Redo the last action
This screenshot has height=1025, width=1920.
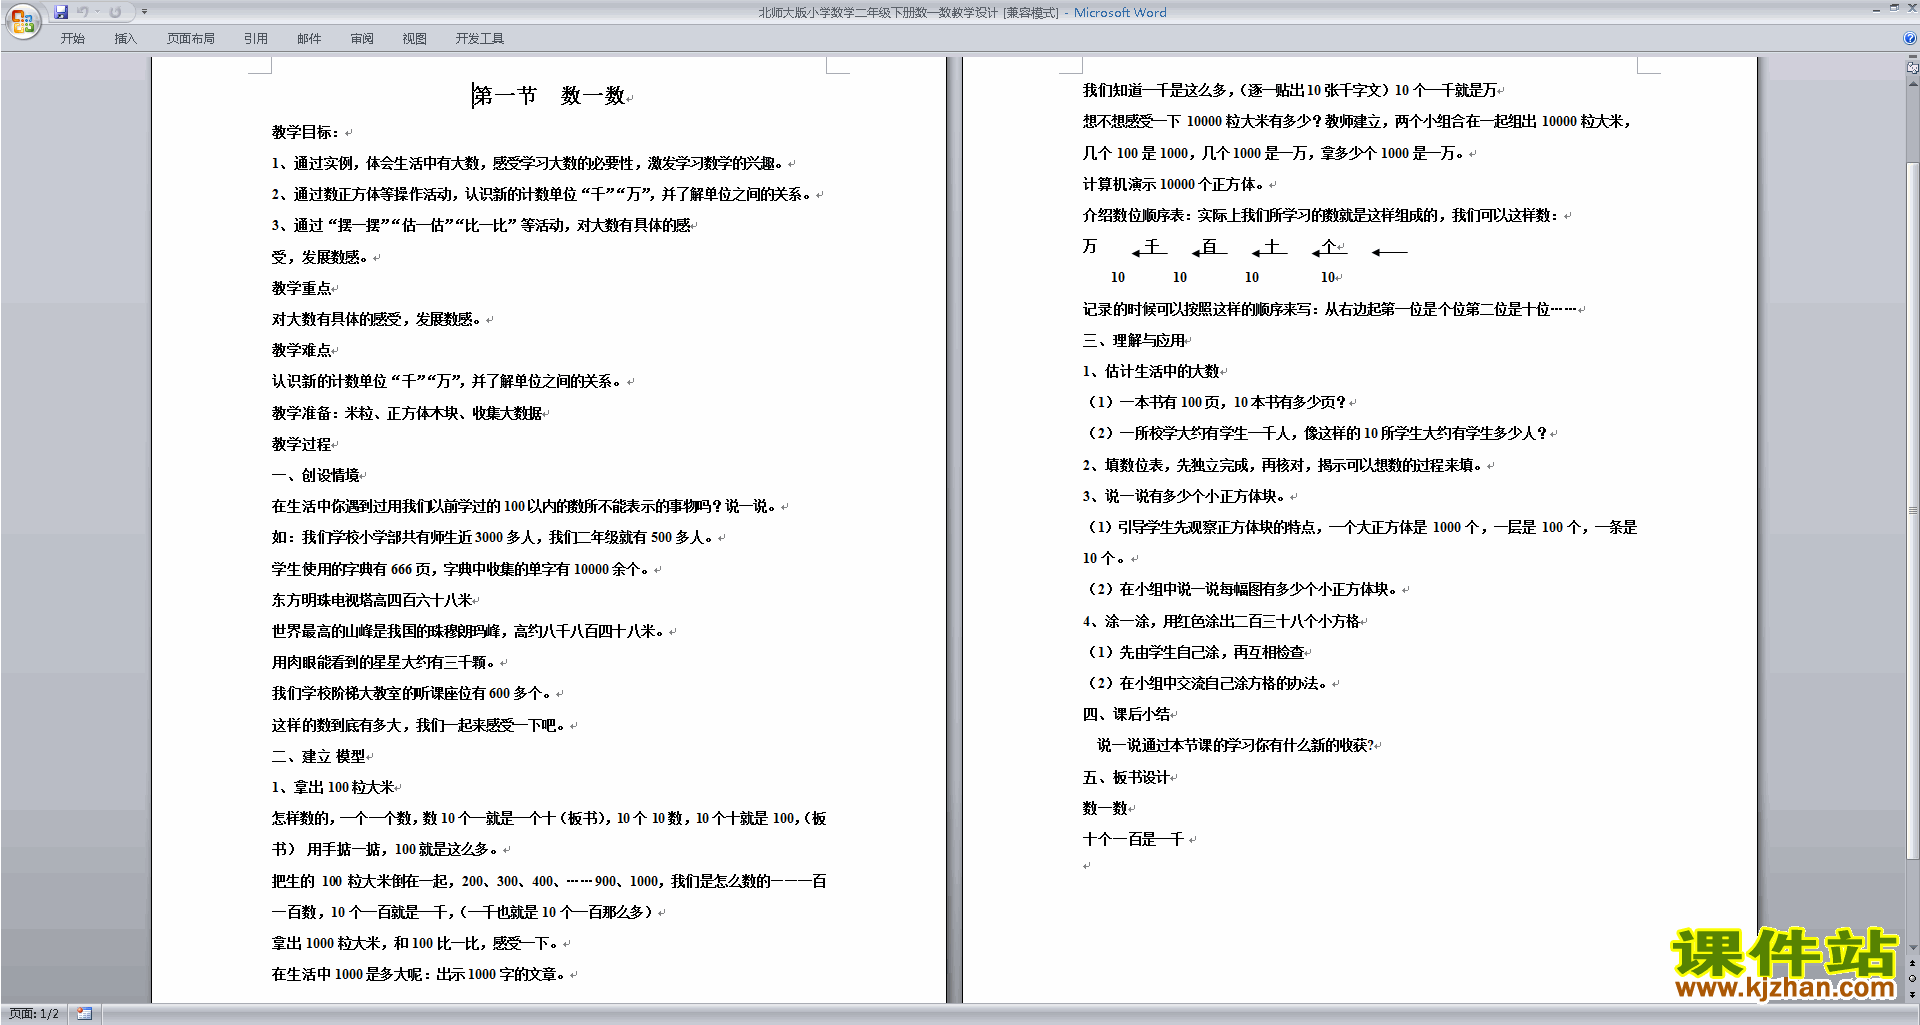115,12
